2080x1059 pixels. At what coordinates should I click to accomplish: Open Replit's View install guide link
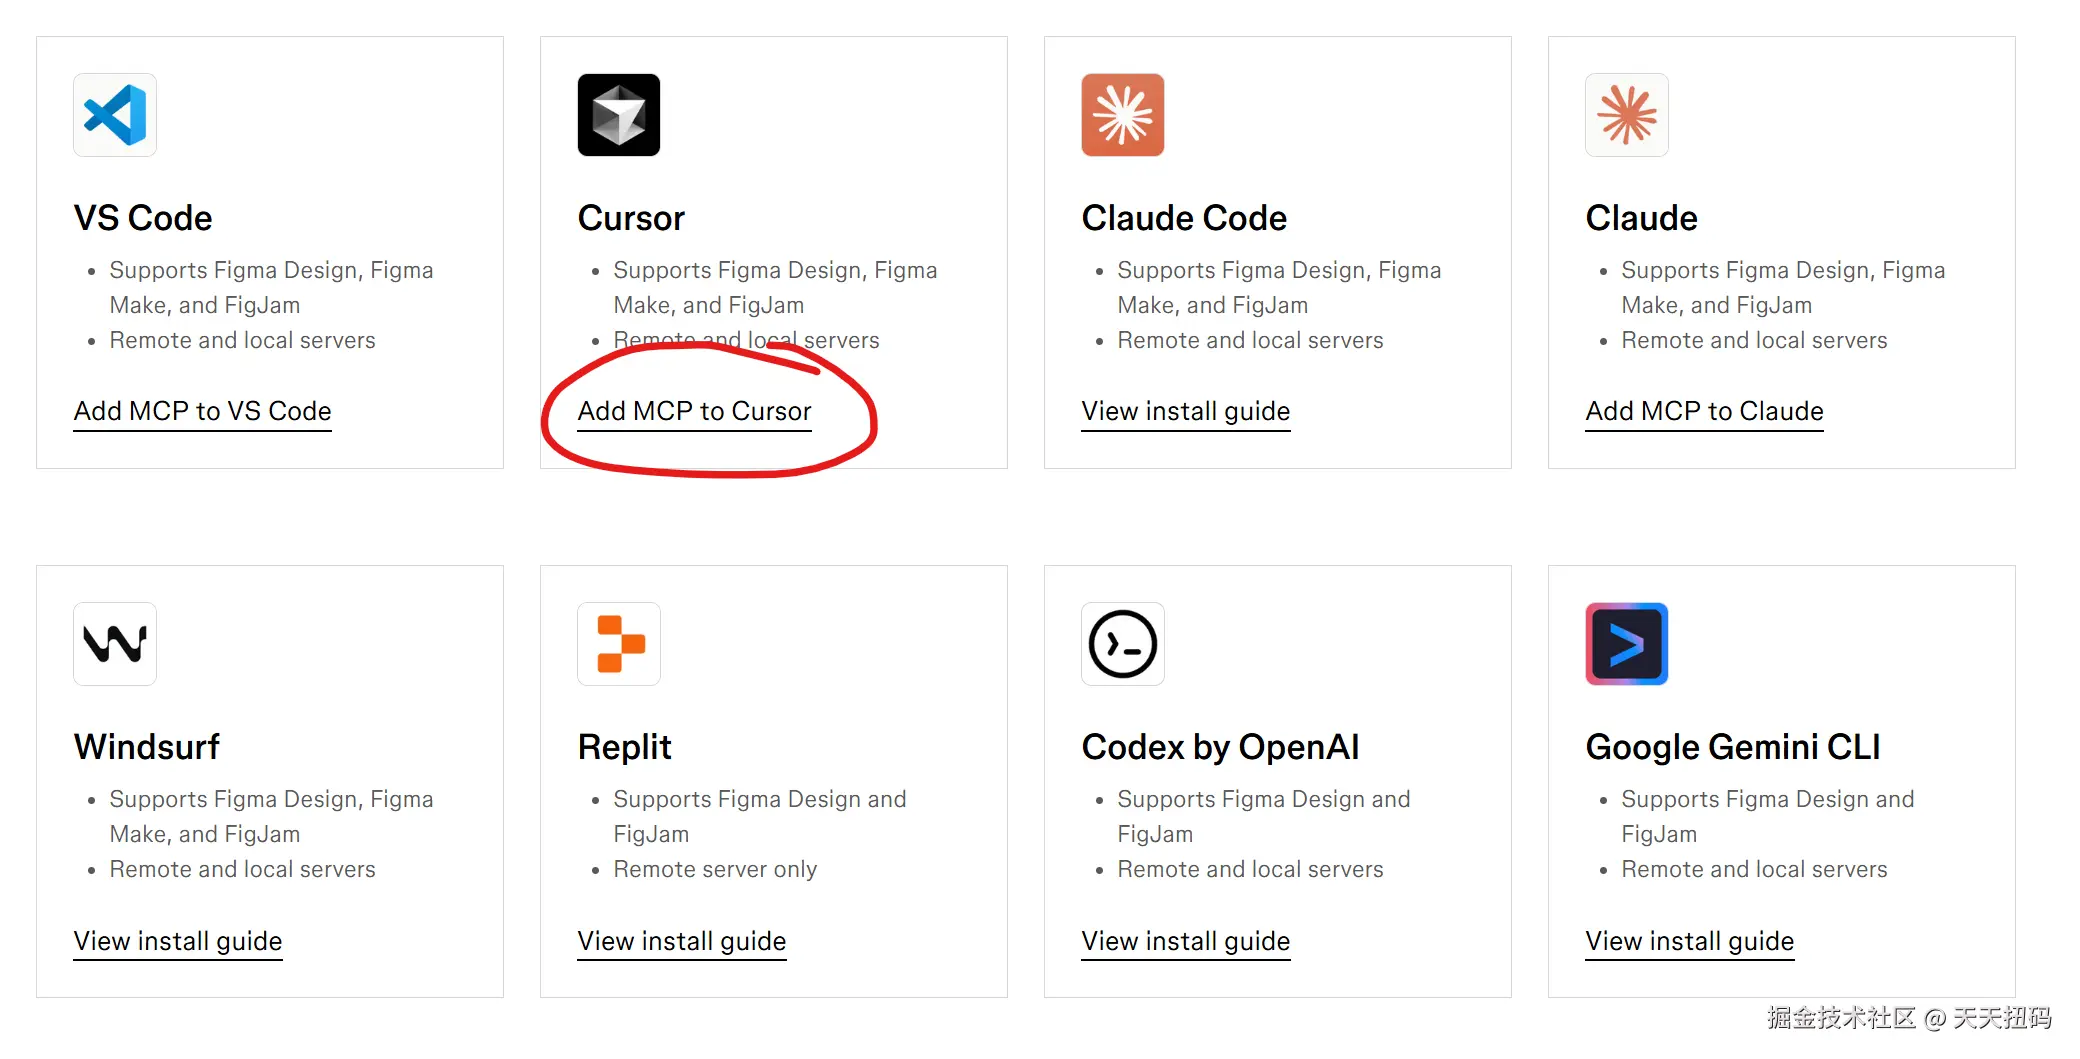pyautogui.click(x=682, y=941)
